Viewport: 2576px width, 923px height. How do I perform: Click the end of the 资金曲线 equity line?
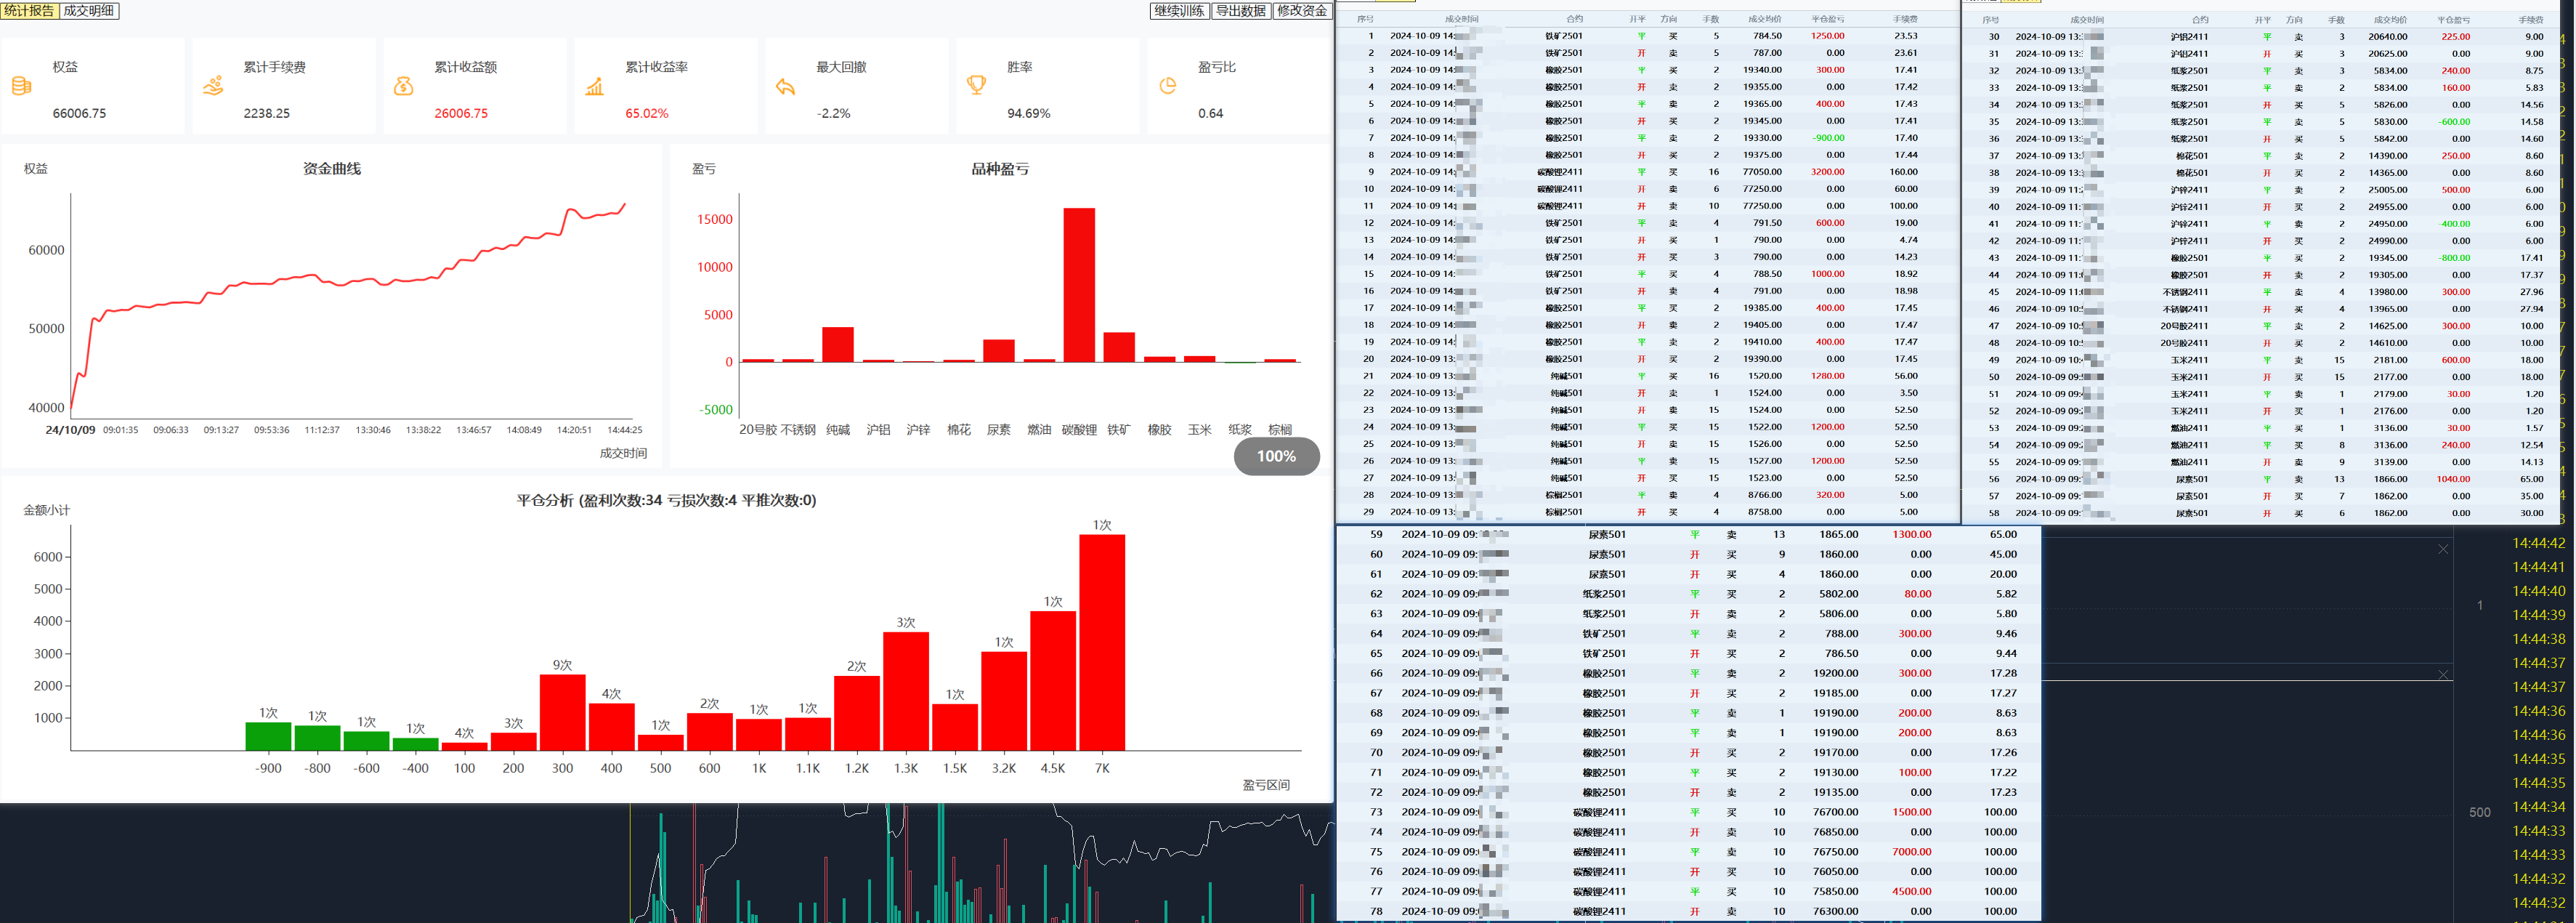[625, 204]
